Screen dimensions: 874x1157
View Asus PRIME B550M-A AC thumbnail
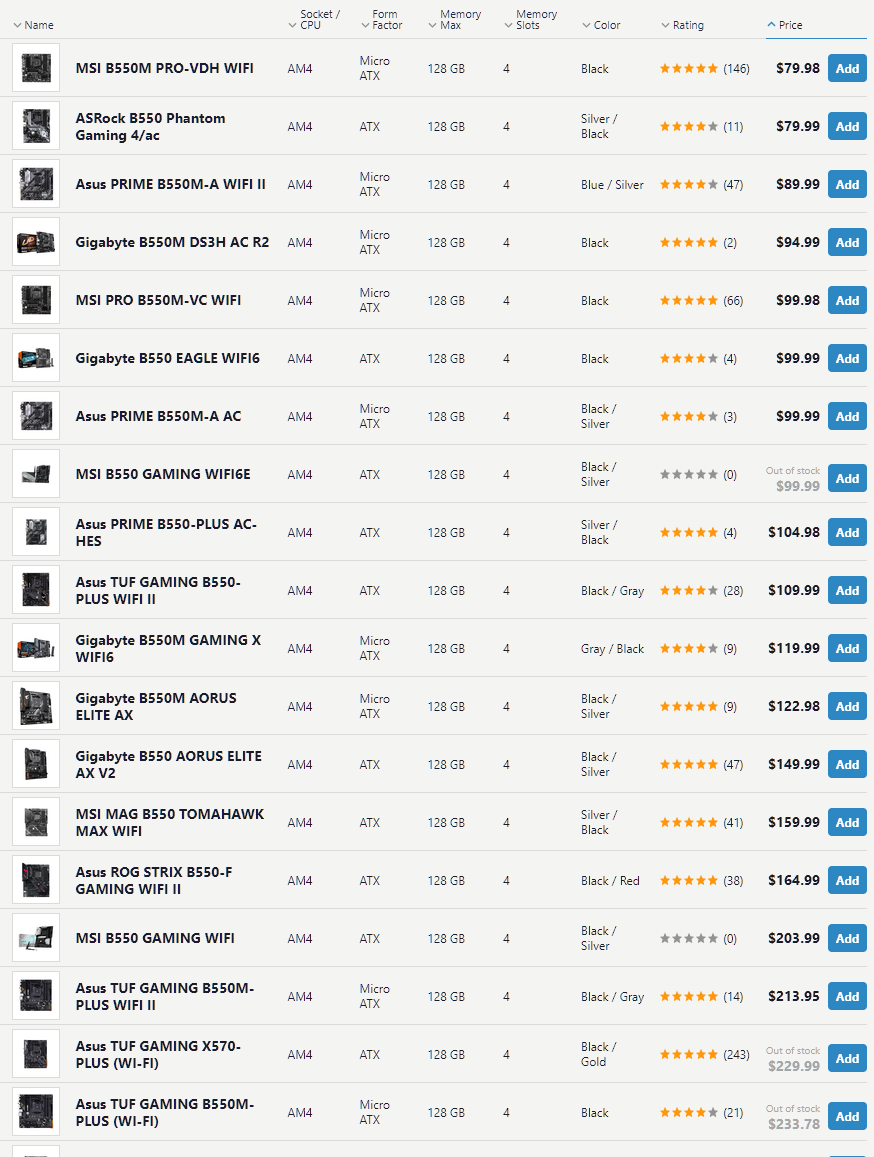[x=36, y=416]
